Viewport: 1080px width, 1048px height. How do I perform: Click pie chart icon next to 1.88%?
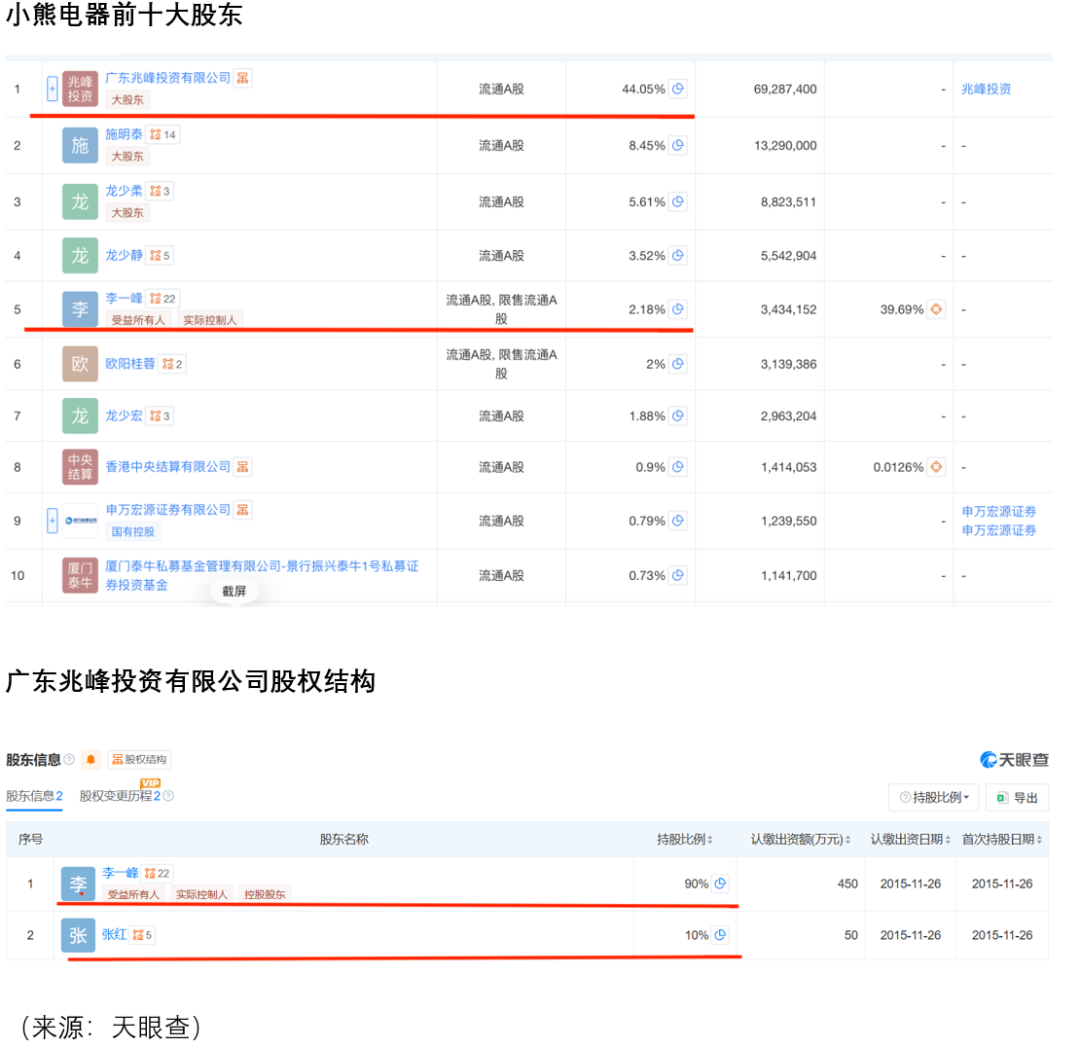pyautogui.click(x=678, y=416)
